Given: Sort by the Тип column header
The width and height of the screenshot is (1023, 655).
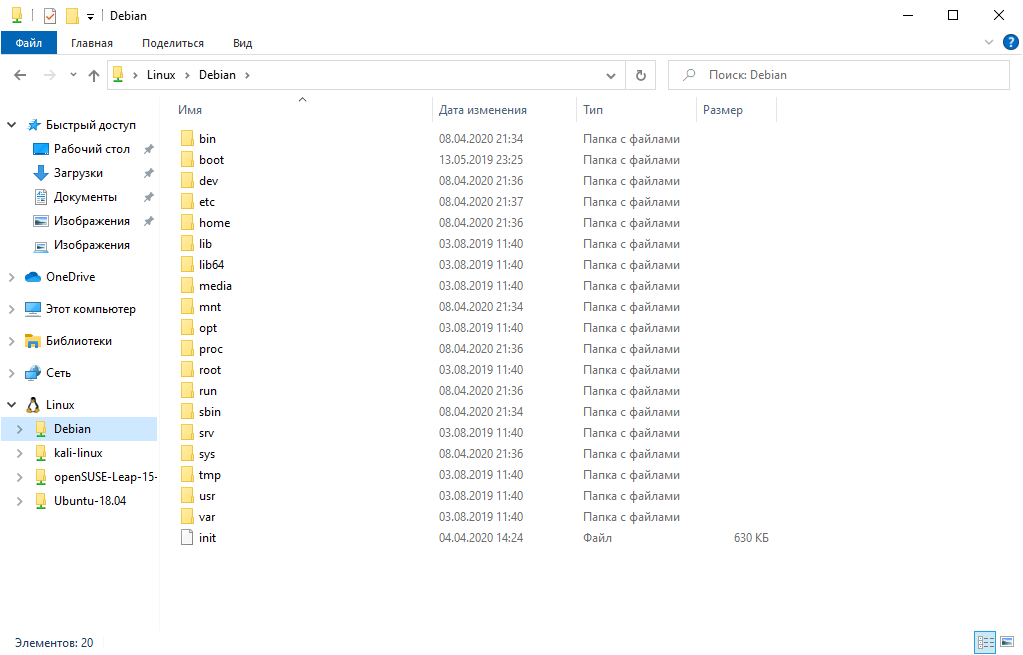Looking at the screenshot, I should point(593,110).
